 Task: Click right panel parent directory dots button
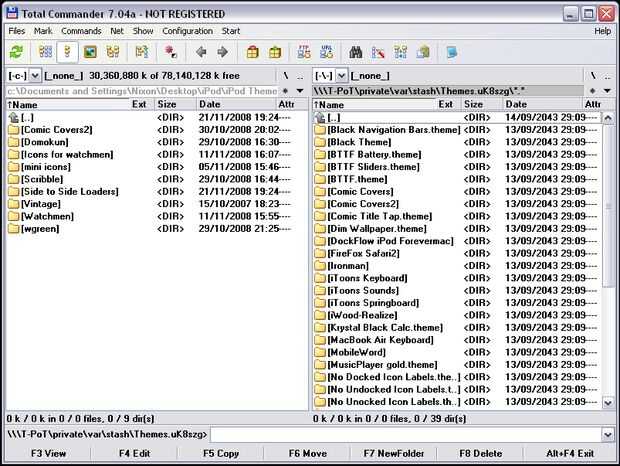[x=608, y=75]
